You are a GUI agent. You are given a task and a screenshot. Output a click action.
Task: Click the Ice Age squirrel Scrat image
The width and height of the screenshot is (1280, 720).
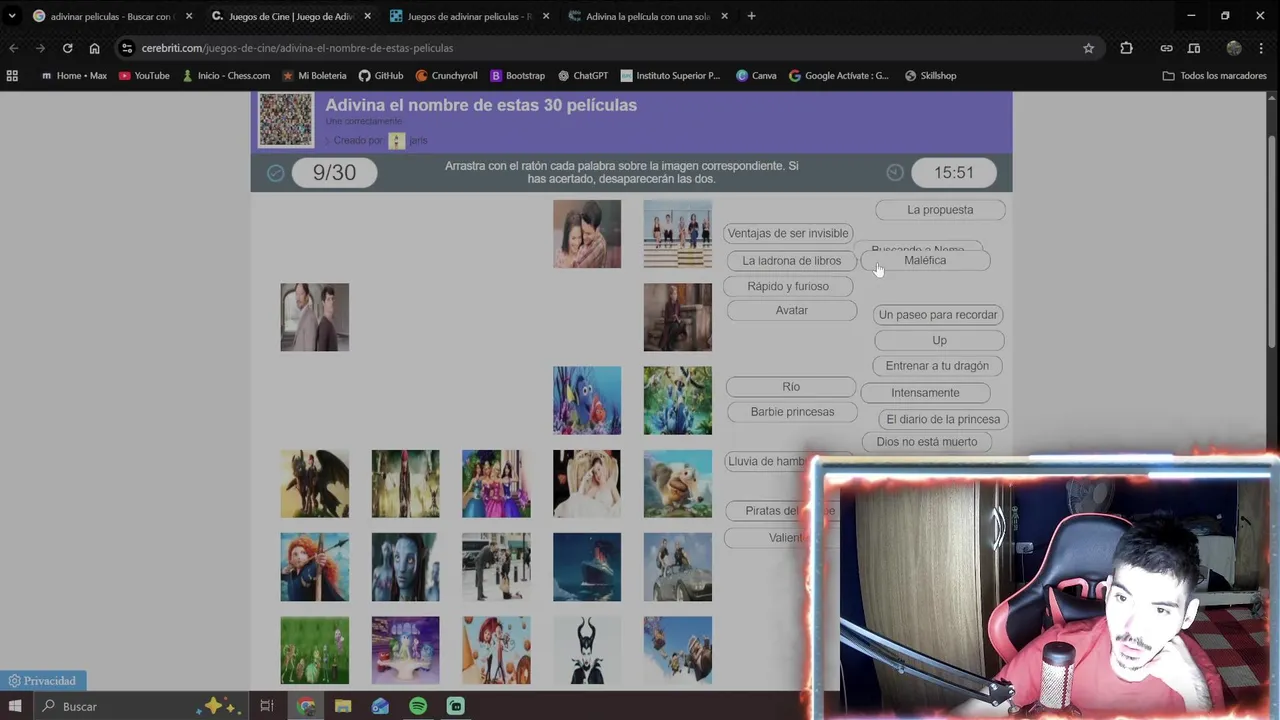click(x=678, y=483)
